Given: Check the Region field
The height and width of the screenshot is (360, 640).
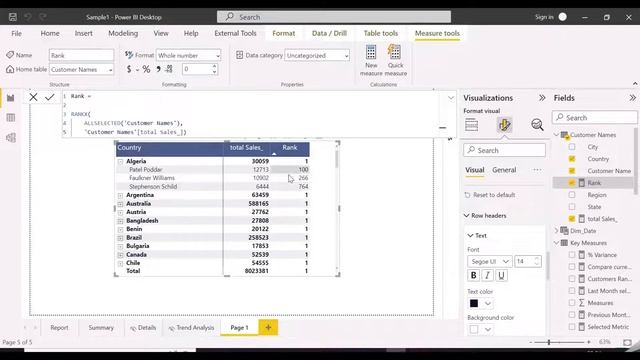Looking at the screenshot, I should coord(572,195).
